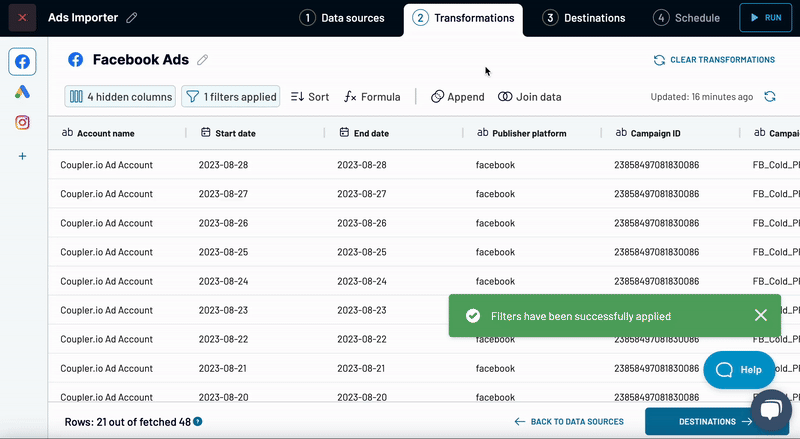This screenshot has height=439, width=800.
Task: Click Back to Data Sources link
Action: [x=569, y=422]
